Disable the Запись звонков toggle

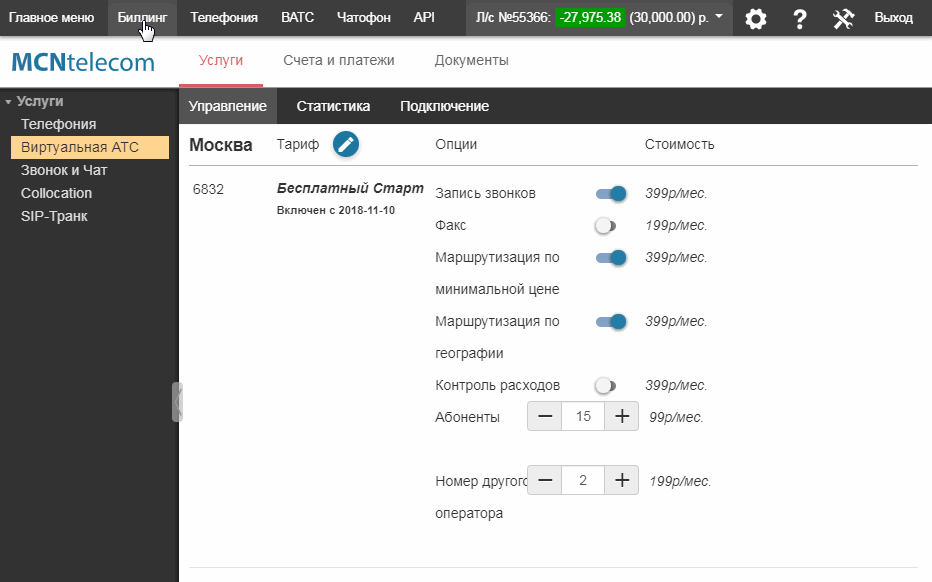(611, 194)
